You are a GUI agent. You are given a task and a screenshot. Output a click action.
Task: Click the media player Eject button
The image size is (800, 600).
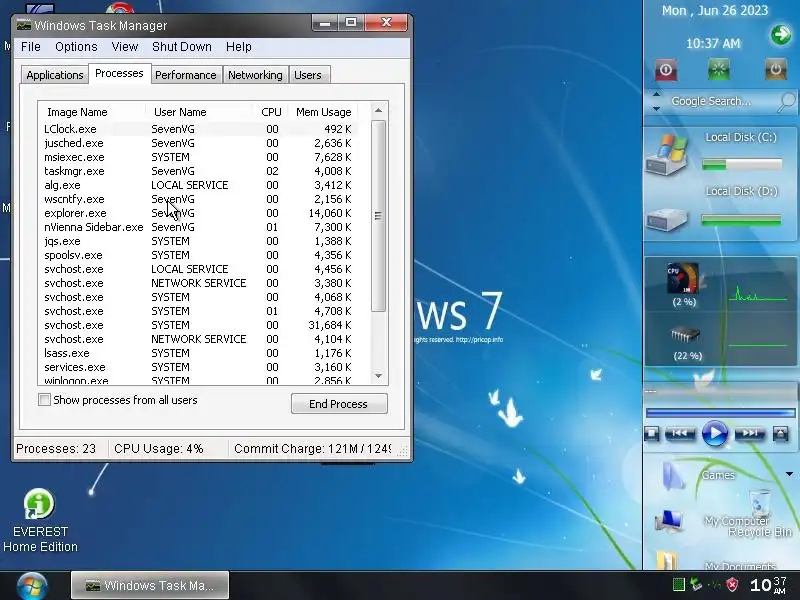780,434
